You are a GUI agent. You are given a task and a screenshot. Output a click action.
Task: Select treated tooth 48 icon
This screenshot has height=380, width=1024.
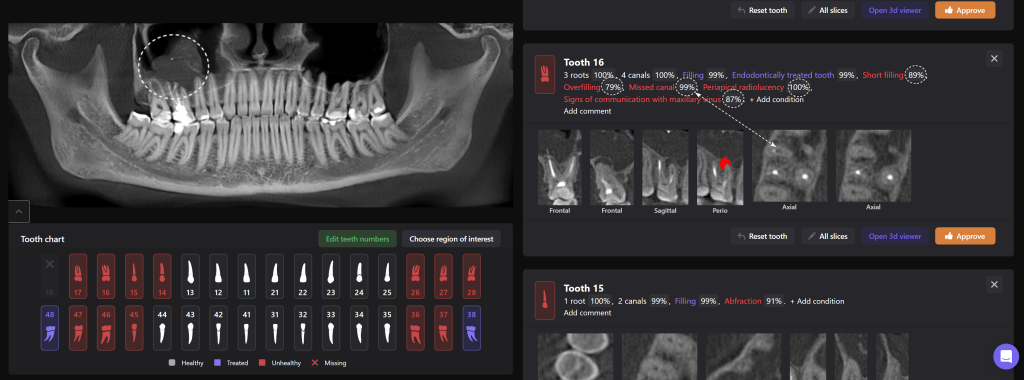(50, 328)
